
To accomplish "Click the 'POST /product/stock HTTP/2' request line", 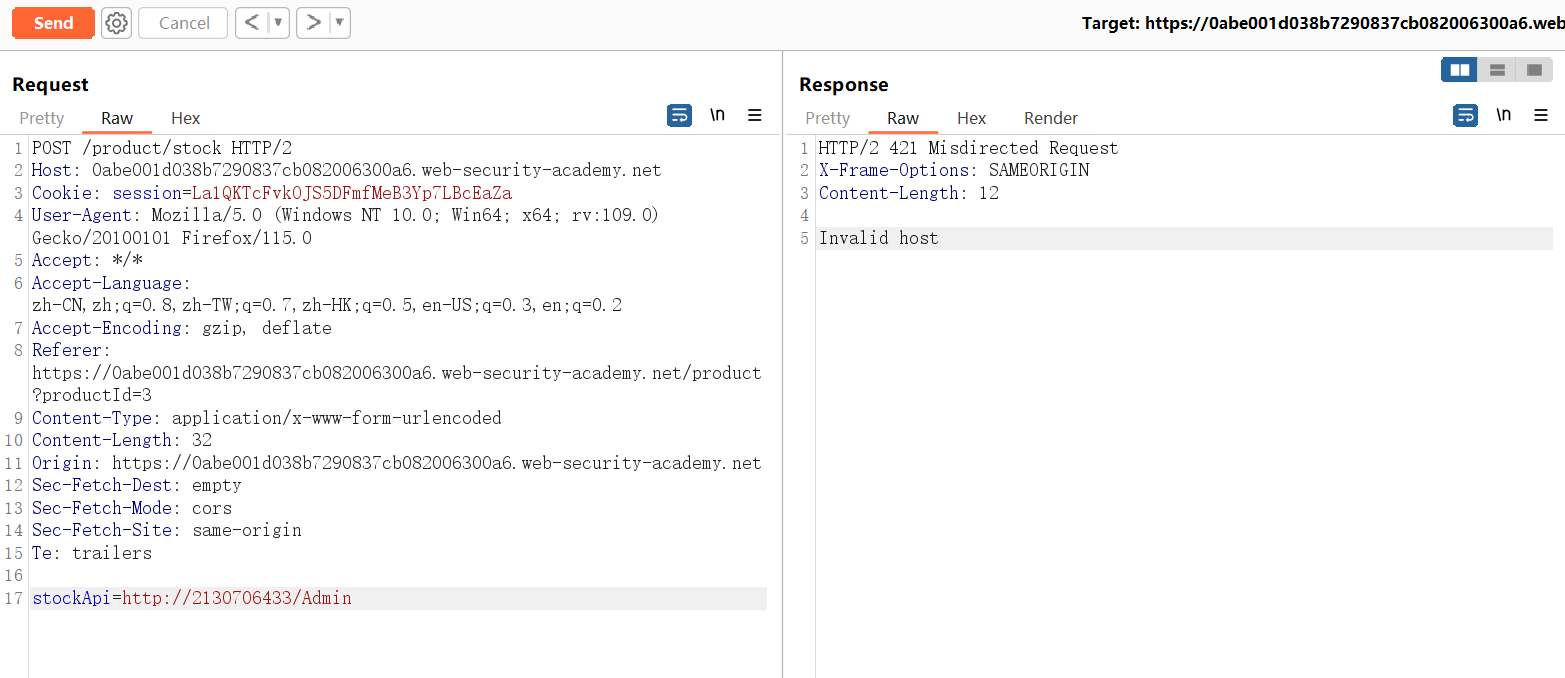I will tap(162, 148).
